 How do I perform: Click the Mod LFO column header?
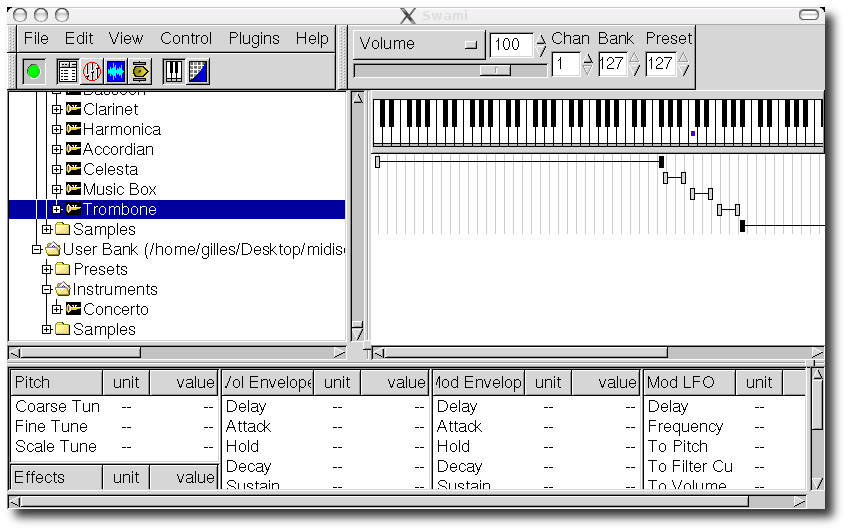coord(690,383)
